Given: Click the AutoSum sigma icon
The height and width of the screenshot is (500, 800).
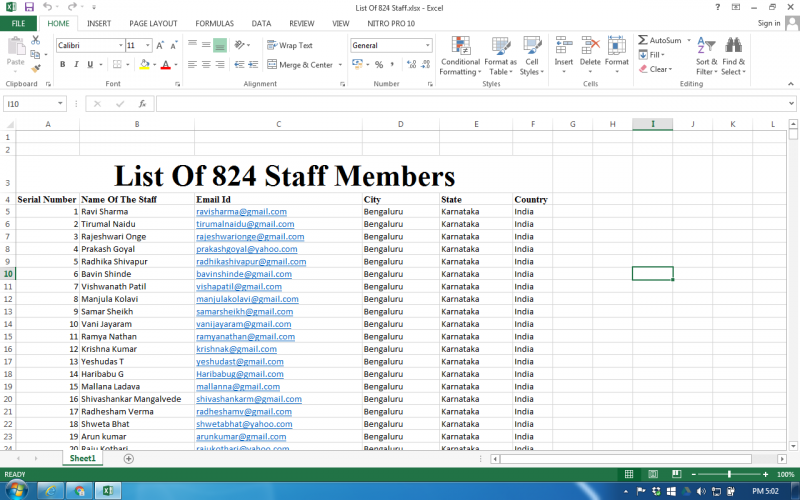Looking at the screenshot, I should click(x=643, y=41).
